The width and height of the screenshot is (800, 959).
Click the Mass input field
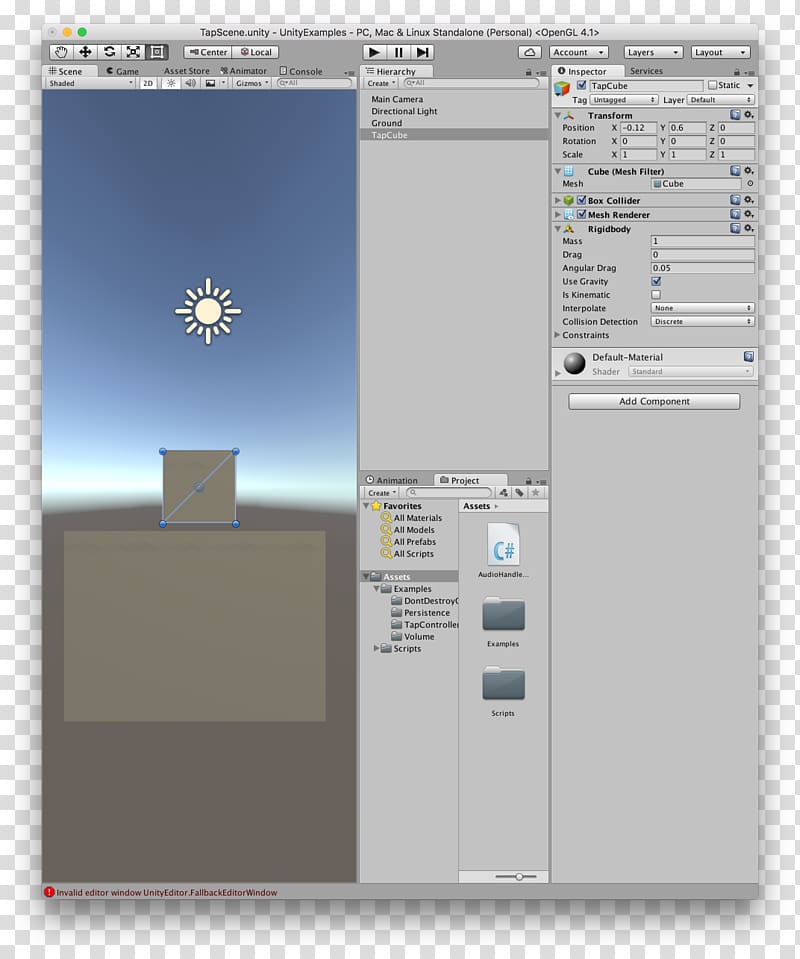click(x=702, y=241)
